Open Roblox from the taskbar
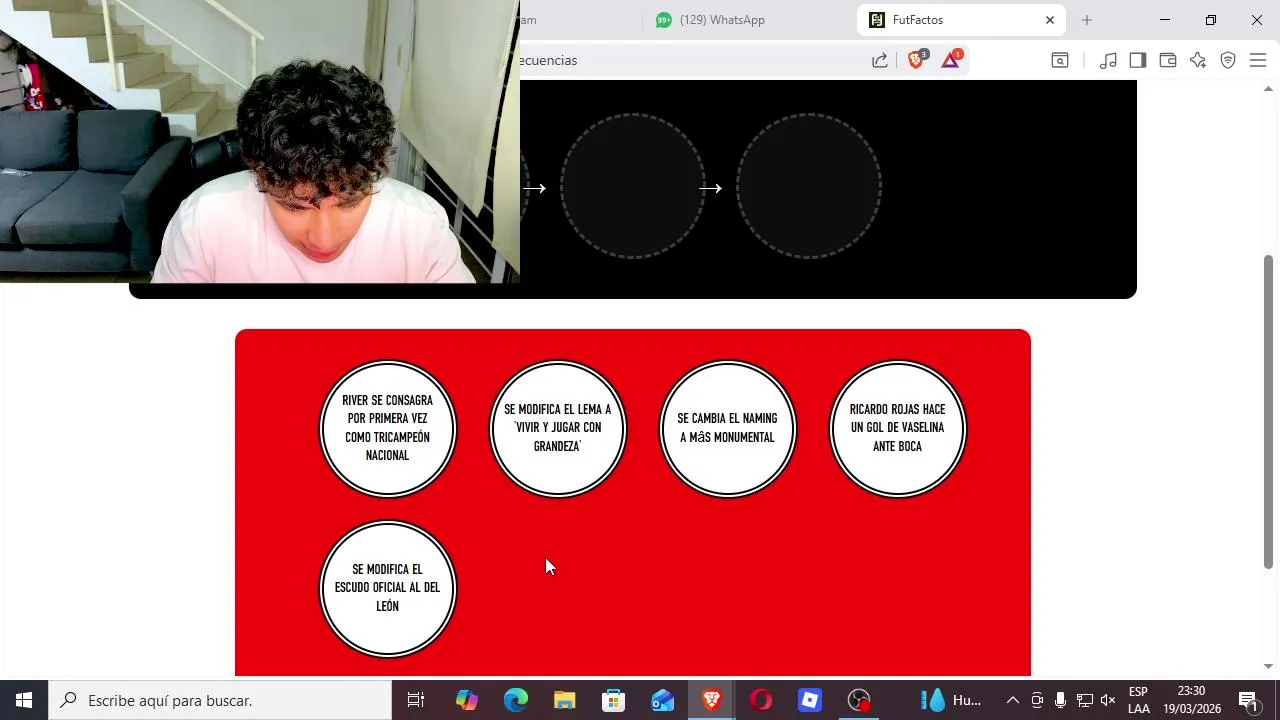The height and width of the screenshot is (720, 1280). pos(810,700)
